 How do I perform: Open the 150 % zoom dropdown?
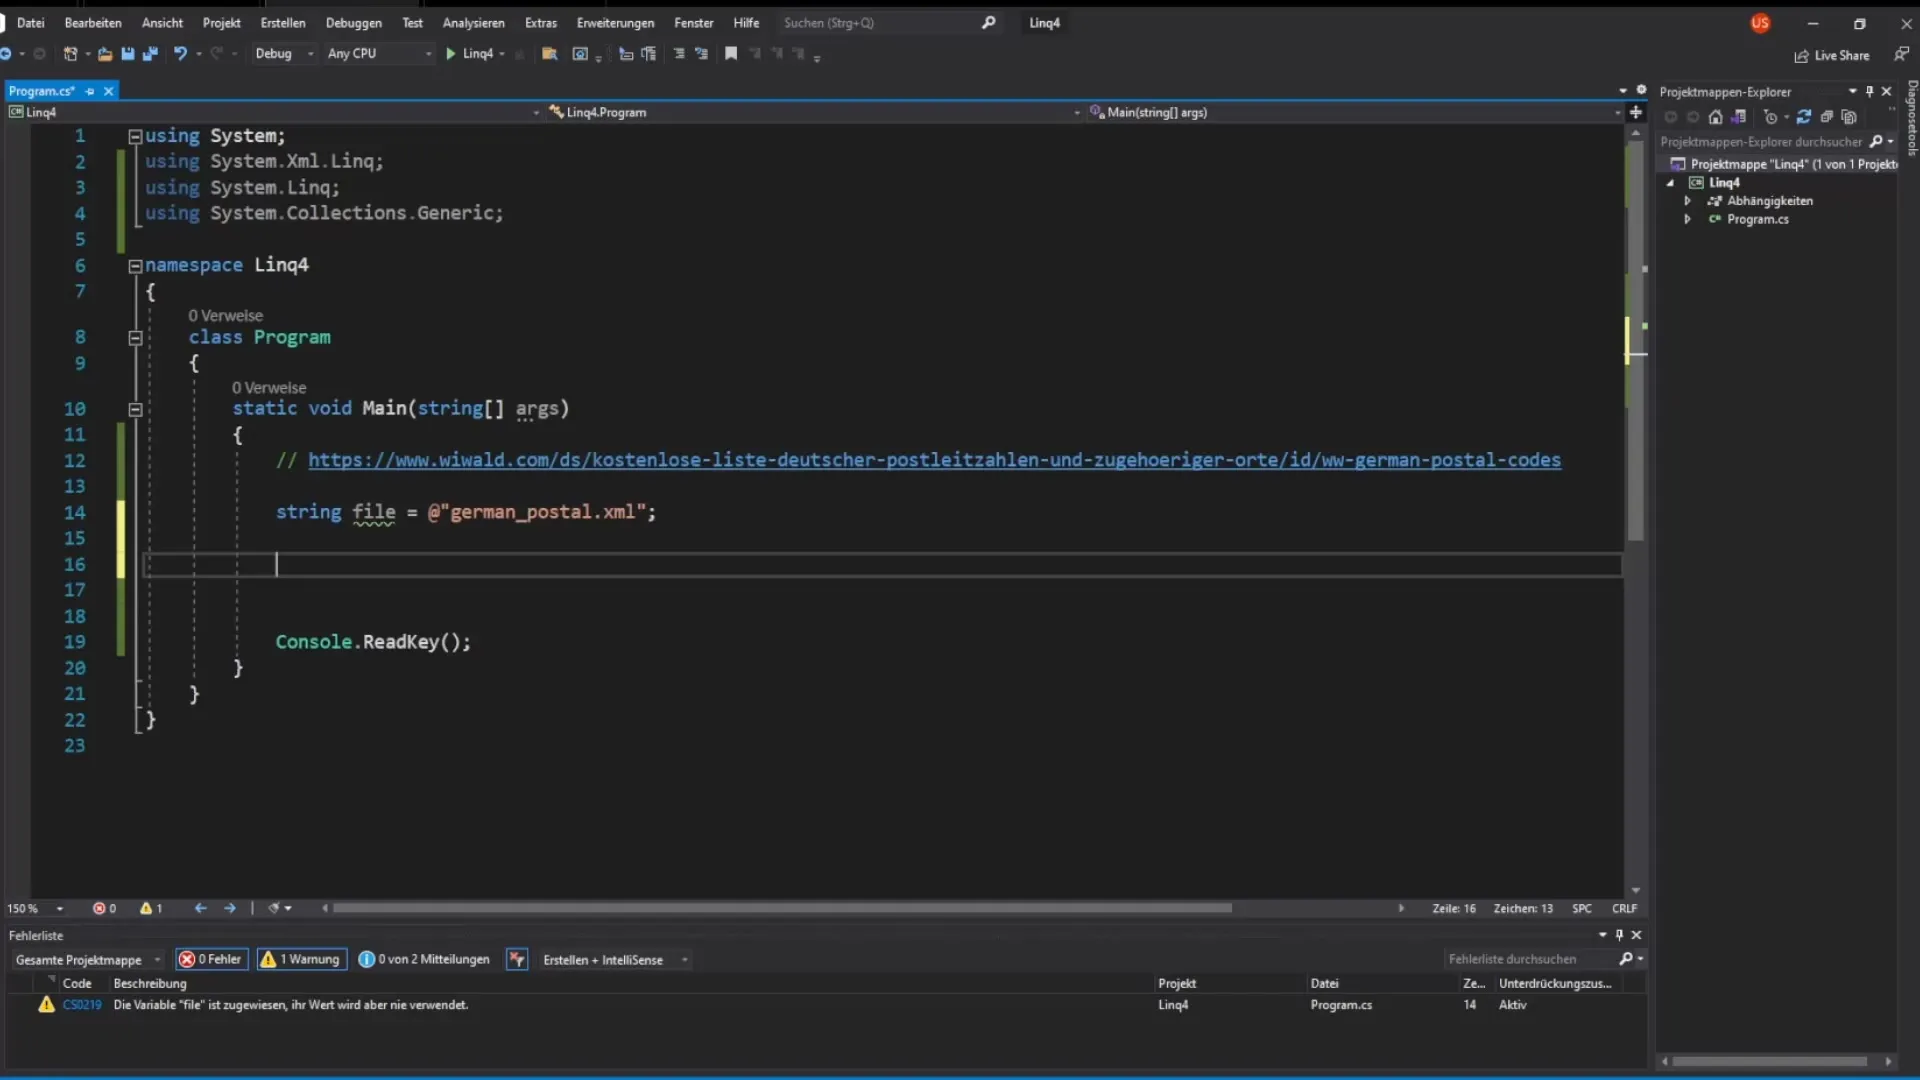[36, 908]
